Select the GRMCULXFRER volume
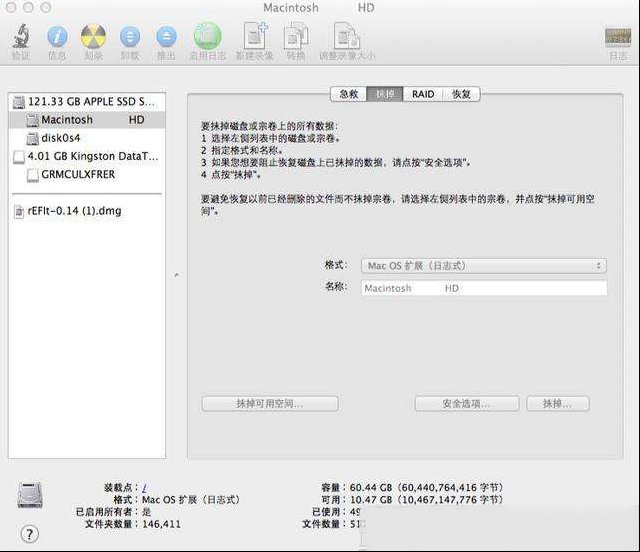Viewport: 640px width, 552px height. pos(87,175)
